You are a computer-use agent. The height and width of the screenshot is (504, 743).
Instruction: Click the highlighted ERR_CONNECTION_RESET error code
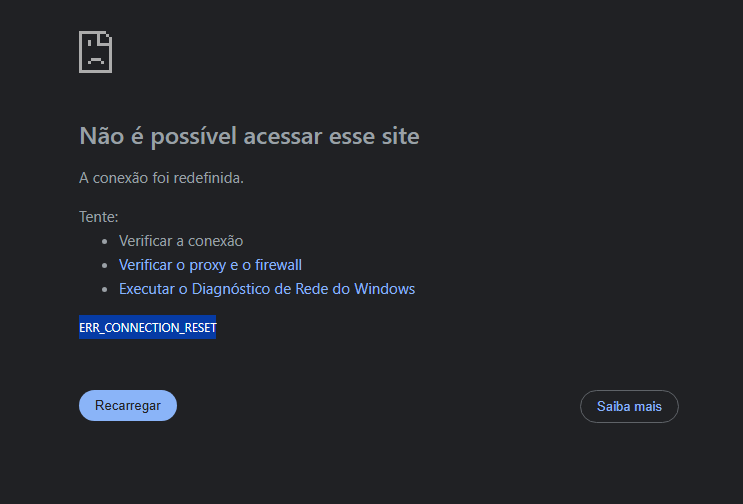click(x=148, y=327)
